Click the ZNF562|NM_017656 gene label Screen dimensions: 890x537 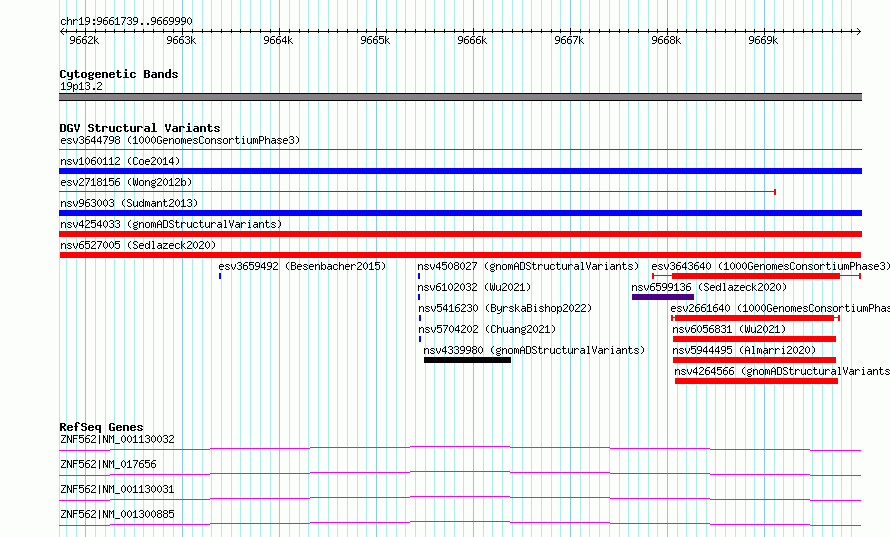[108, 464]
